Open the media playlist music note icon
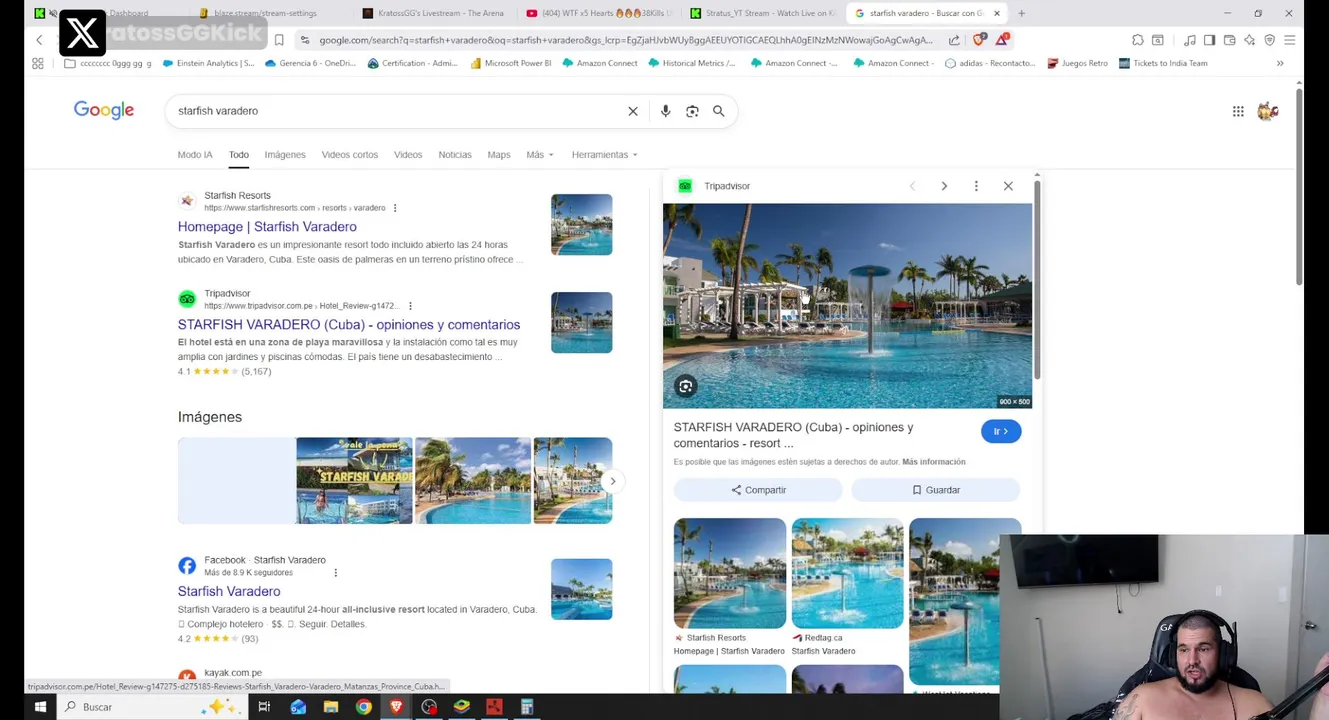The height and width of the screenshot is (720, 1329). pyautogui.click(x=1189, y=40)
